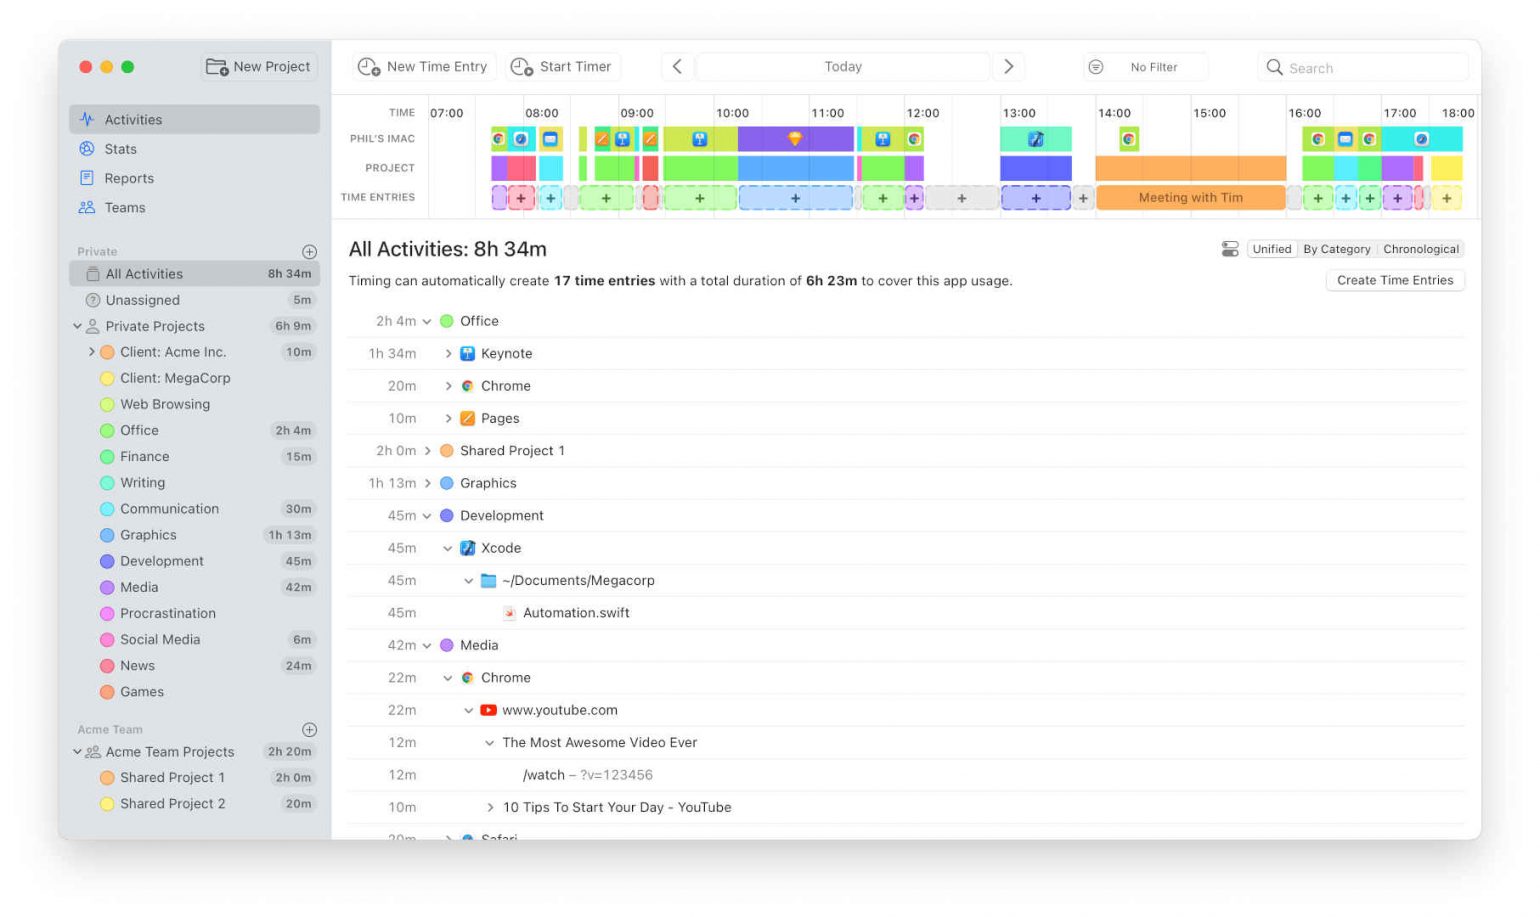The width and height of the screenshot is (1540, 917).
Task: Switch to Chronological view
Action: 1421,249
